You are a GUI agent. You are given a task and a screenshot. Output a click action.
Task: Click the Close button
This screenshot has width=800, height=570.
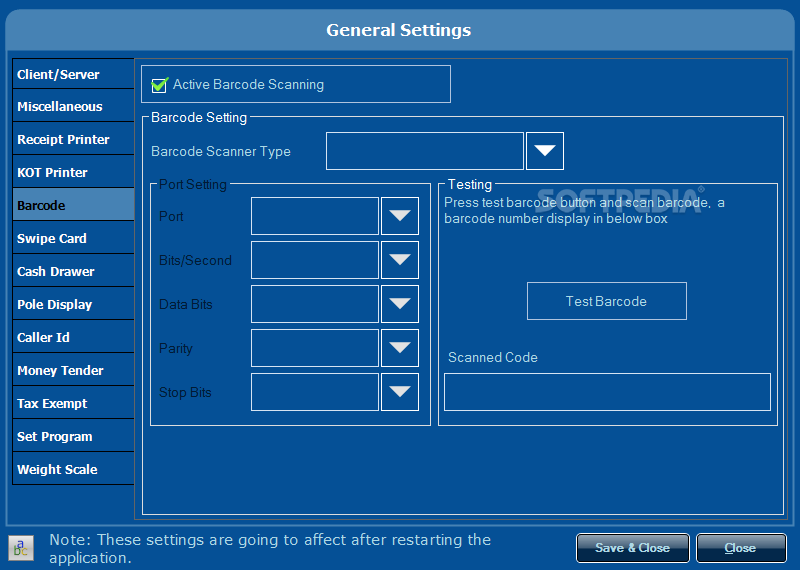(x=741, y=548)
